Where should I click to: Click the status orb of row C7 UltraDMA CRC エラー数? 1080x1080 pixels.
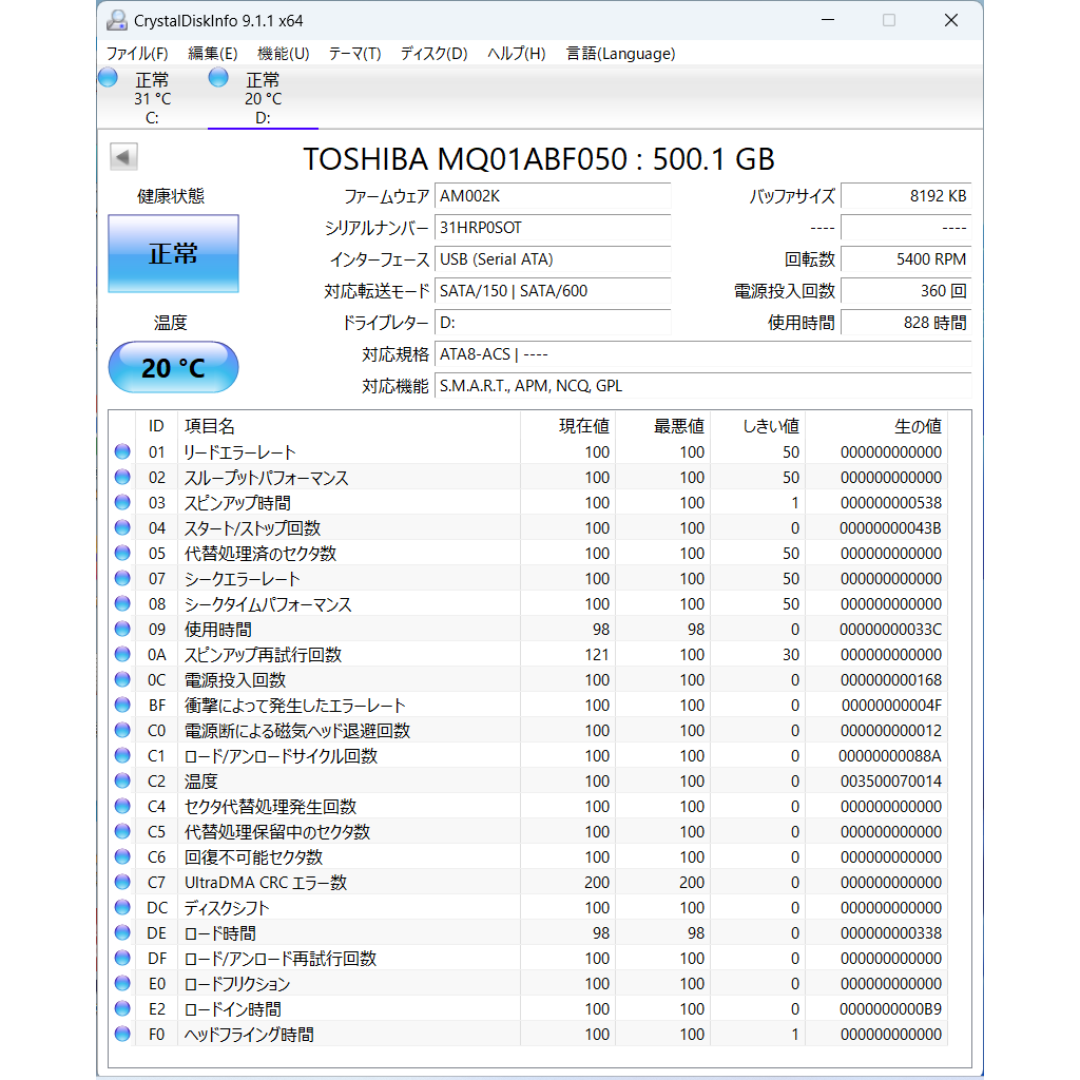point(123,882)
